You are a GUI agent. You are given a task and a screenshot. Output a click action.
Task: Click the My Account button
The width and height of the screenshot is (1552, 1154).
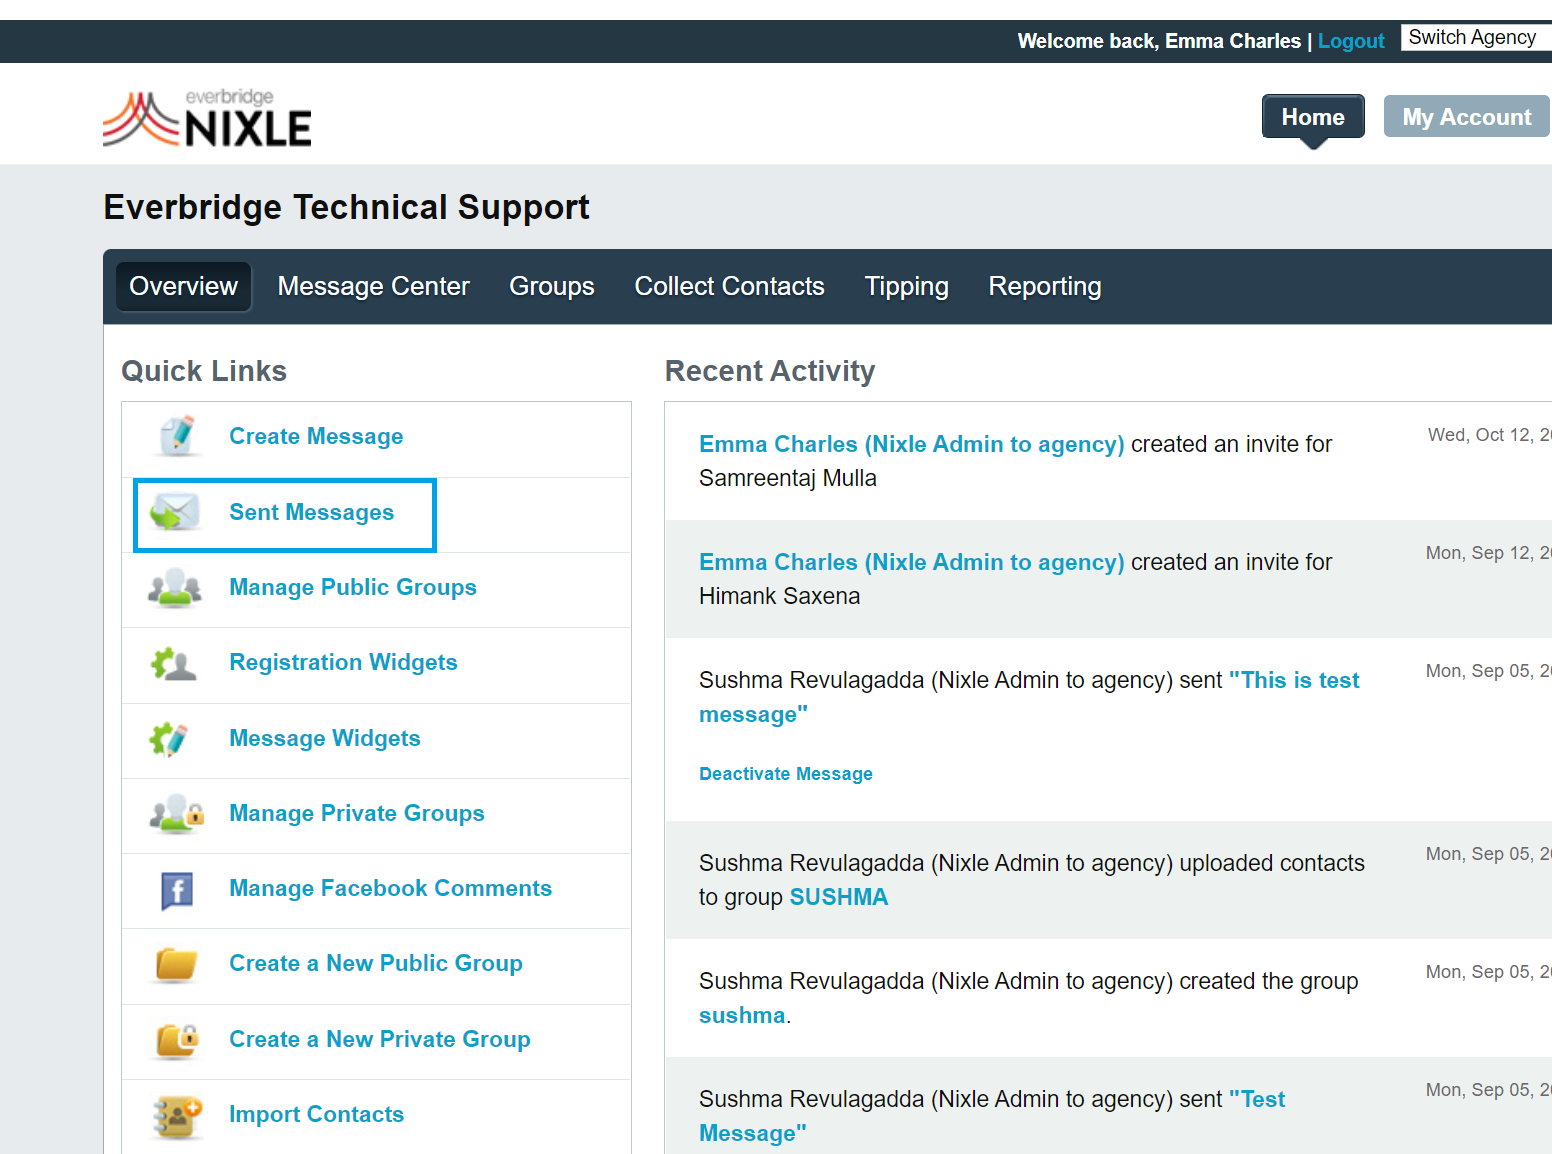tap(1467, 117)
